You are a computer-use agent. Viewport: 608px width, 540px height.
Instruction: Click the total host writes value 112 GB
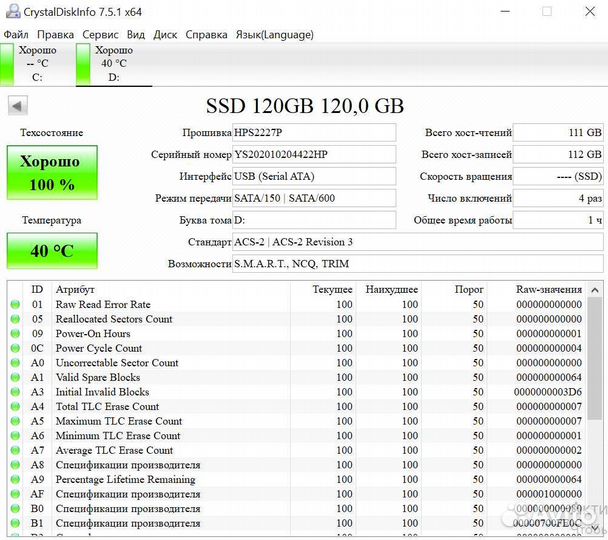558,155
